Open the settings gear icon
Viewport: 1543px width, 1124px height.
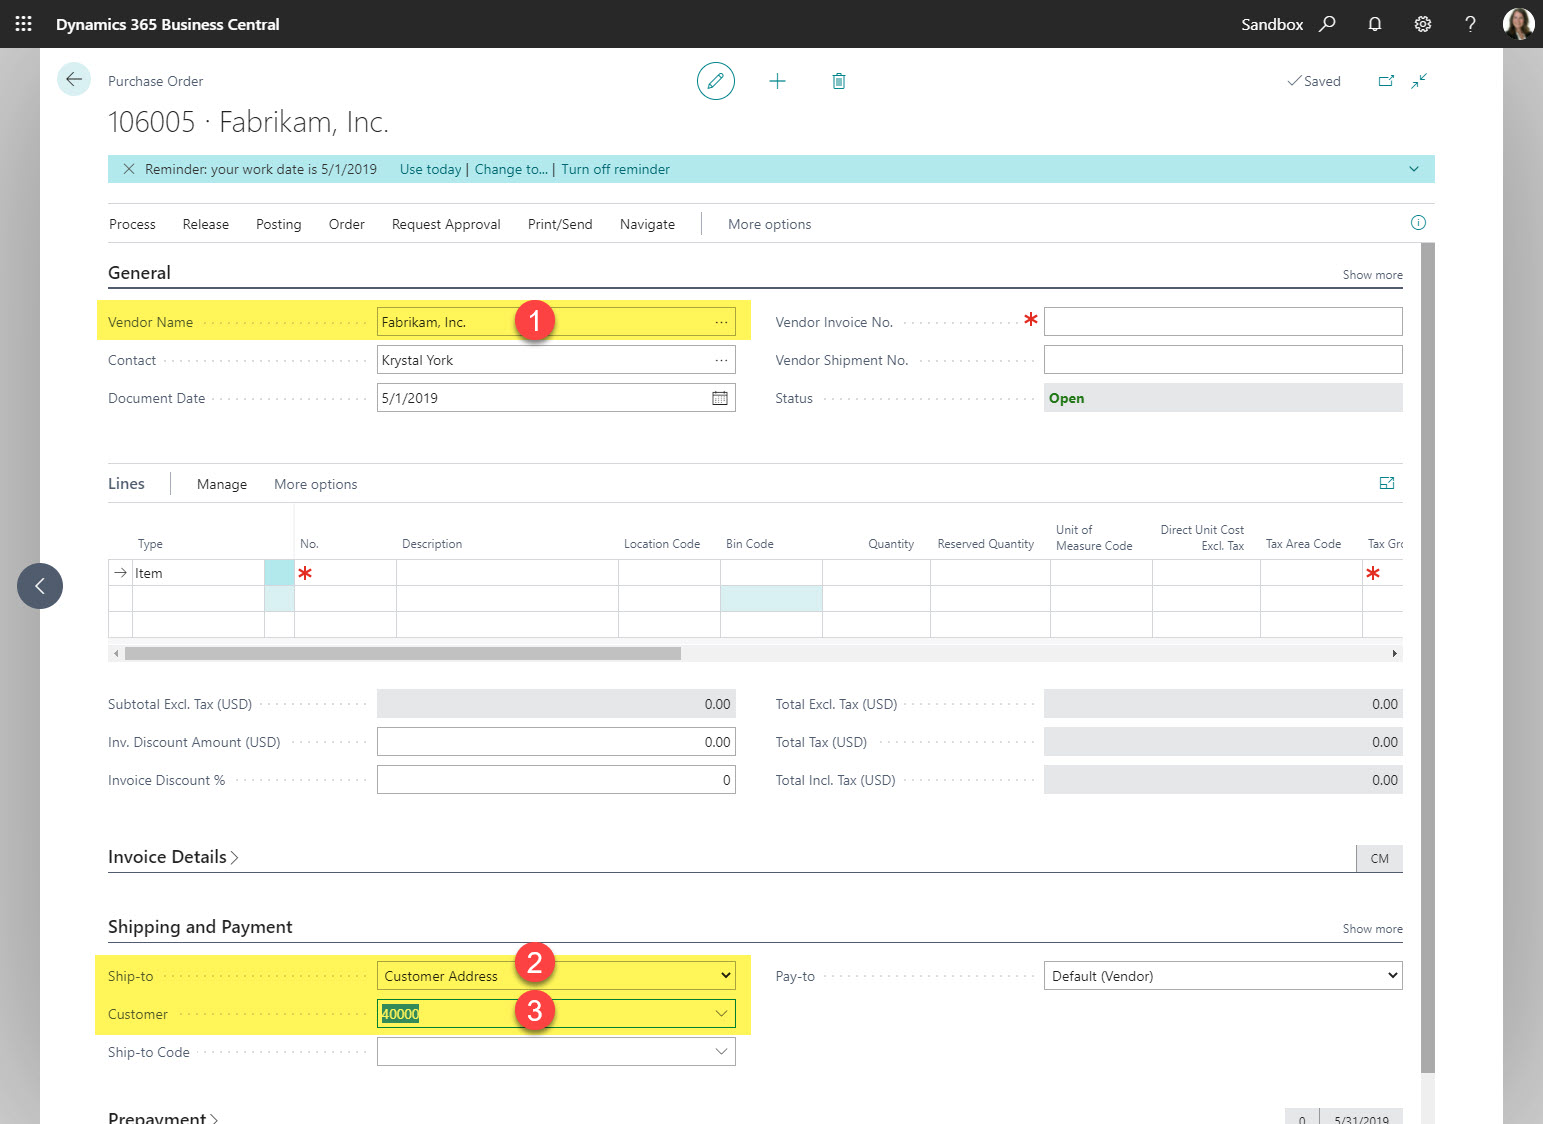[x=1422, y=23]
